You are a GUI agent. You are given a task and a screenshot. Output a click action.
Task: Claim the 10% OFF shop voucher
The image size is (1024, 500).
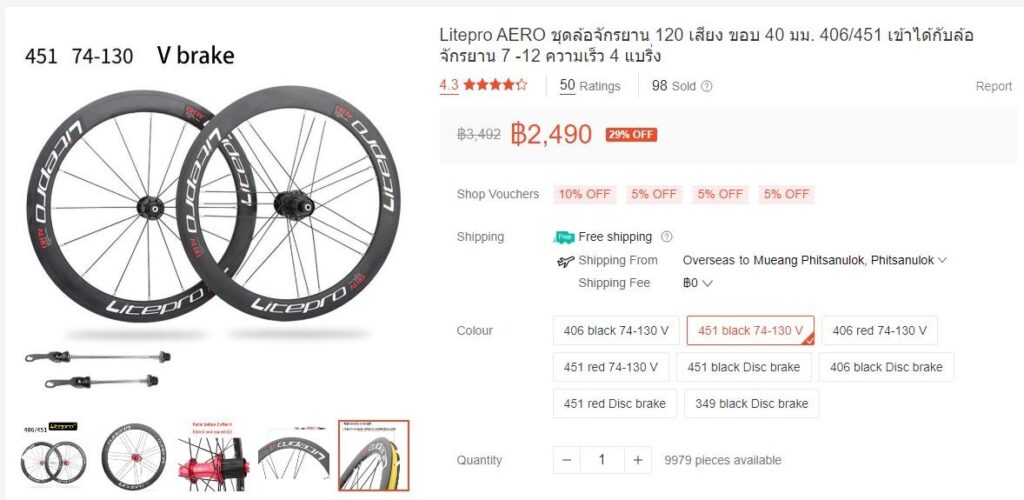coord(584,194)
